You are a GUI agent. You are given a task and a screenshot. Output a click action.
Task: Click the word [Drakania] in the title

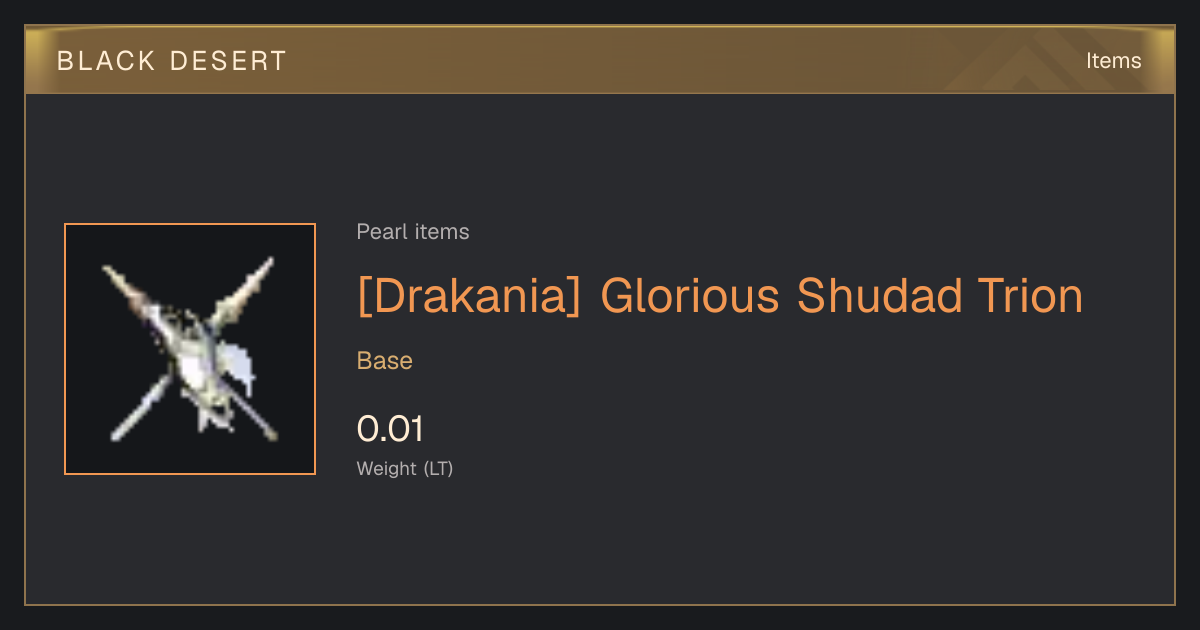(x=469, y=297)
